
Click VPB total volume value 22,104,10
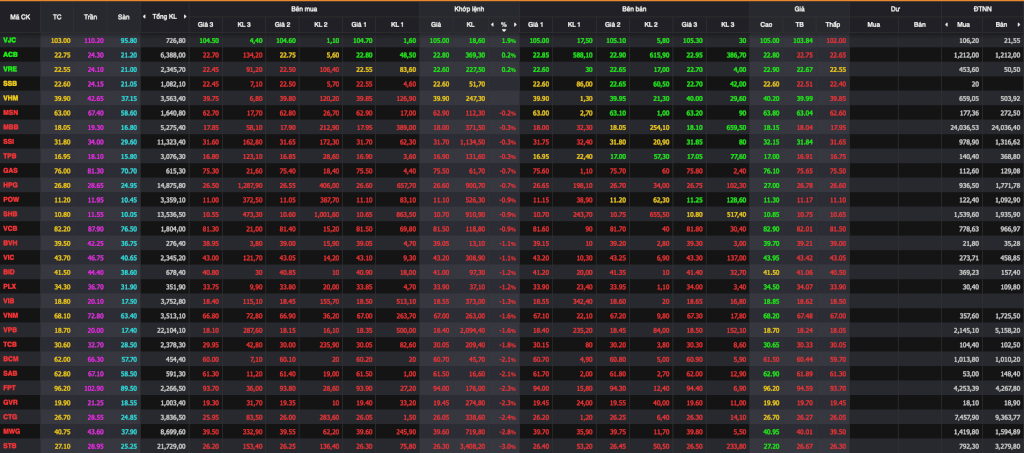pyautogui.click(x=172, y=329)
